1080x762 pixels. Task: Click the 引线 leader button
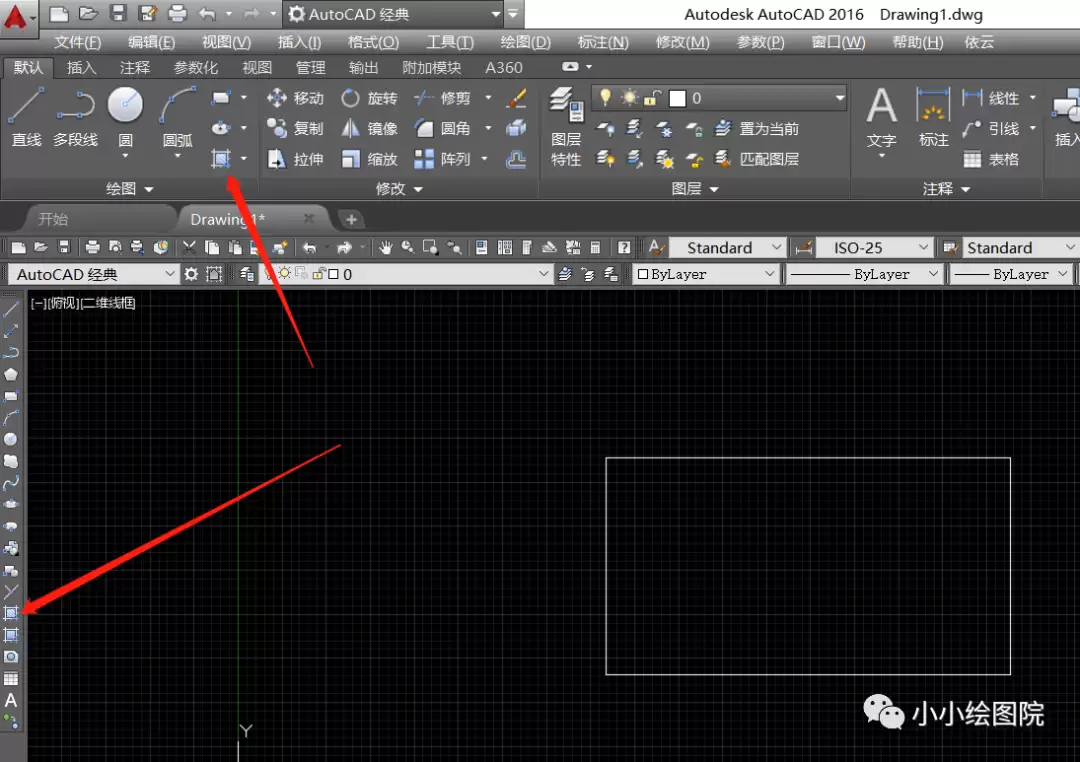pos(991,129)
